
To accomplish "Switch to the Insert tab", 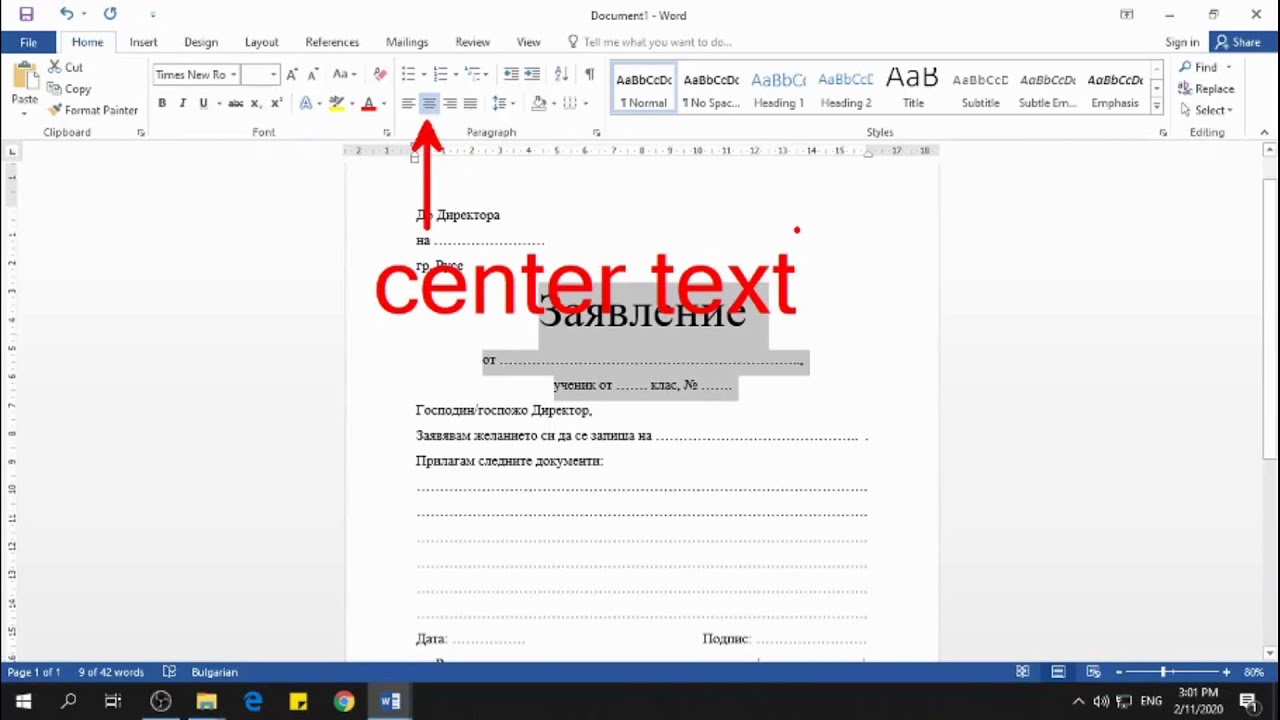I will tap(143, 42).
